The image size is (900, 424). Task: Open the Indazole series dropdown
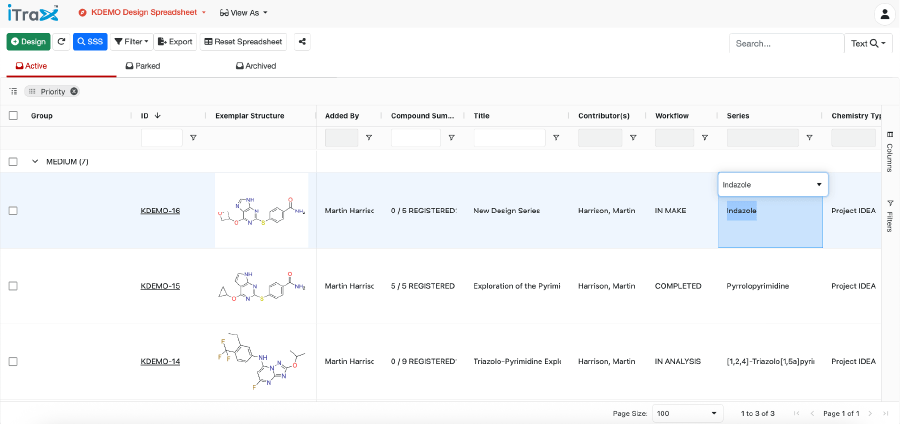[x=773, y=185]
